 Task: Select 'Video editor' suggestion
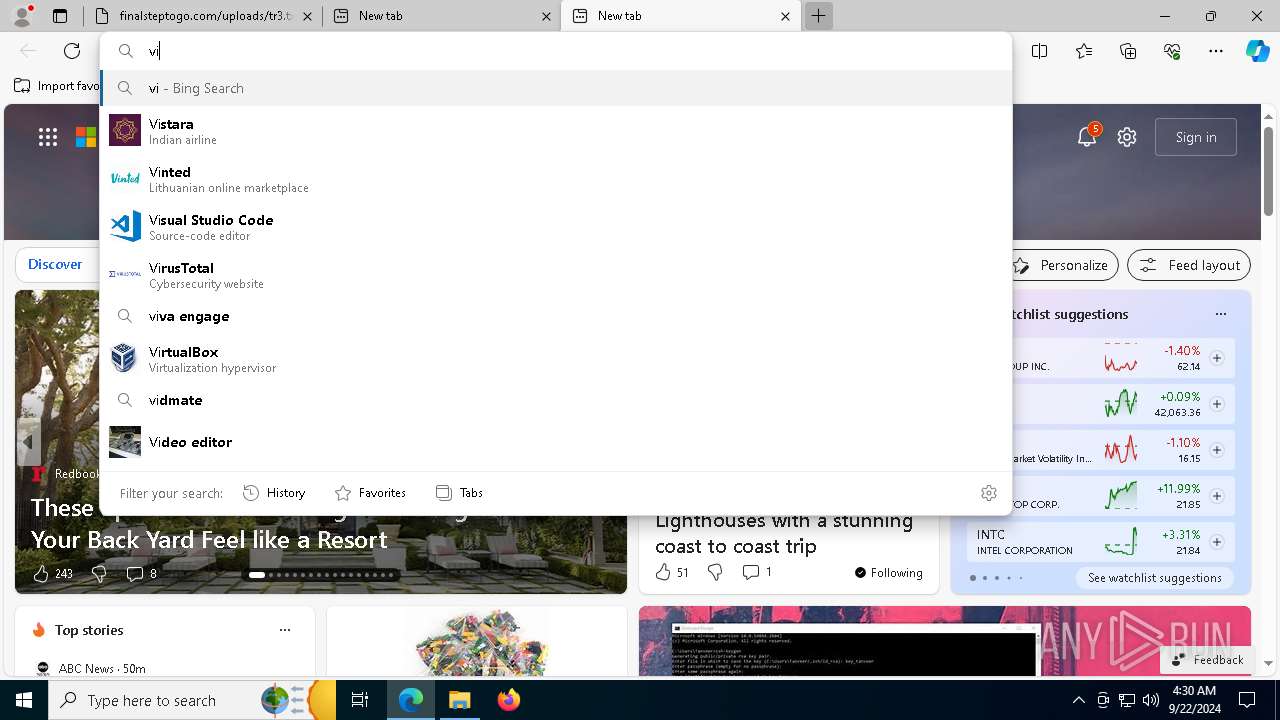556,442
